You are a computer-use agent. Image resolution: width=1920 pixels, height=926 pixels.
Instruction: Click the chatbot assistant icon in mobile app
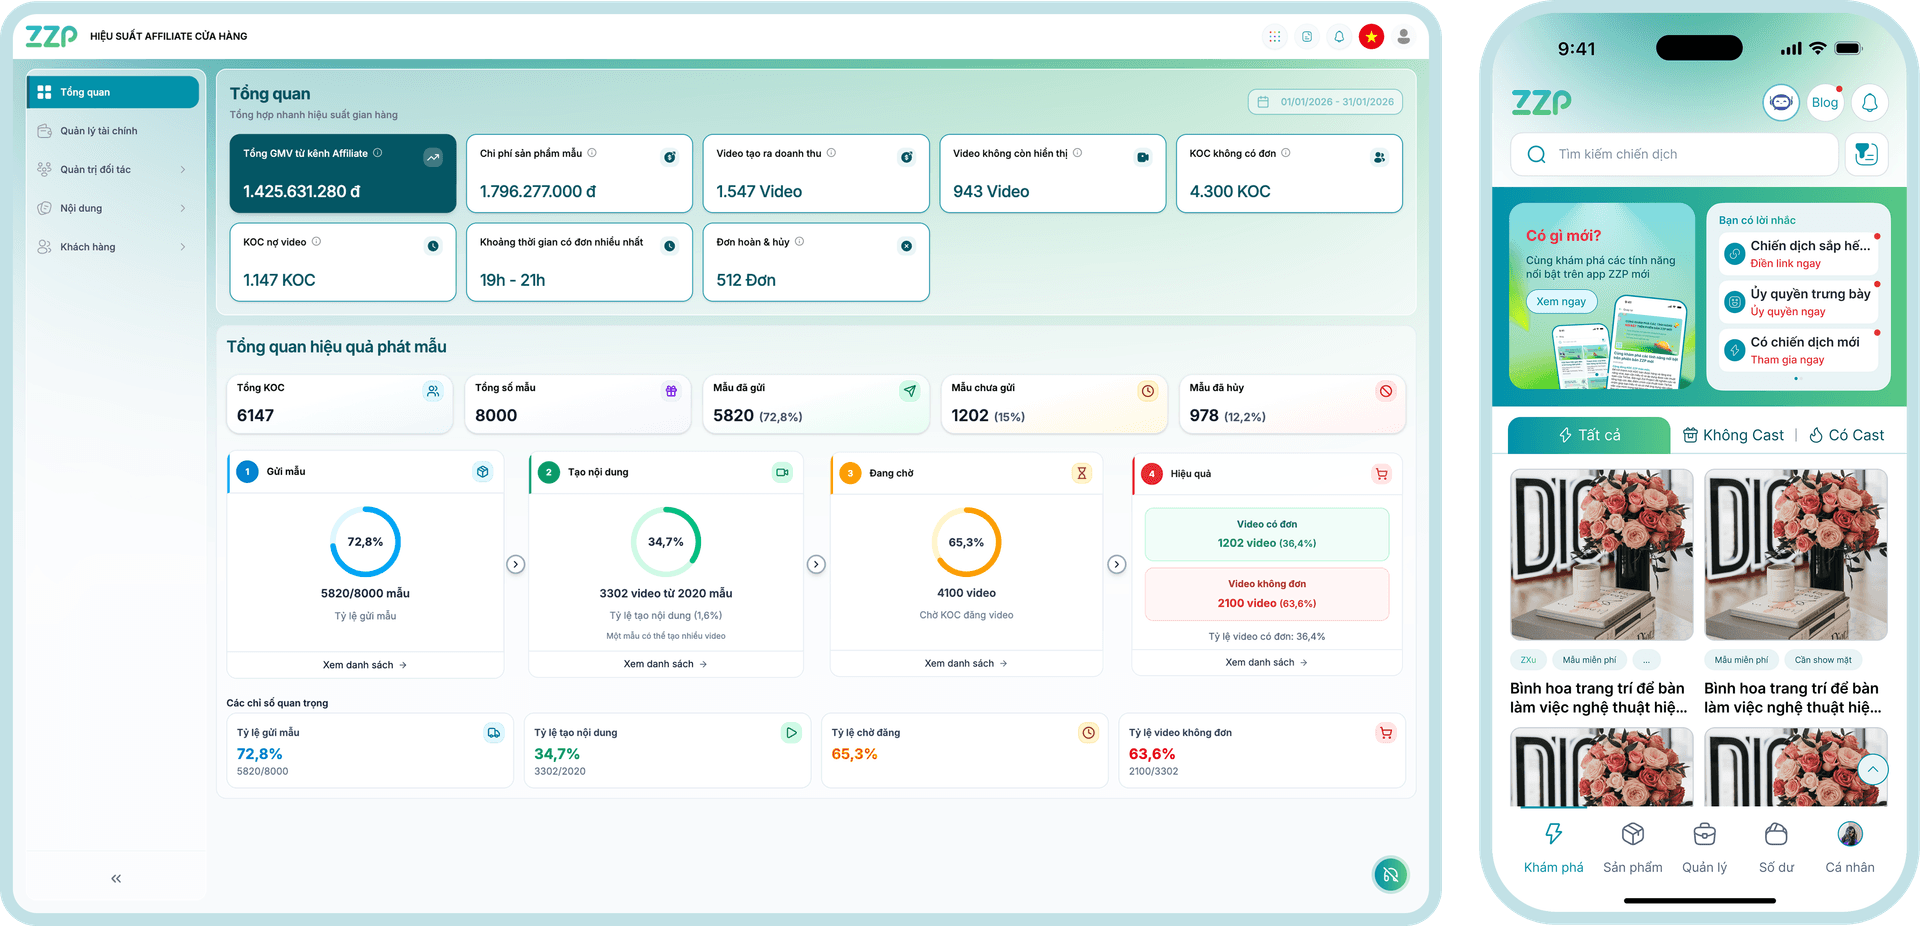click(x=1780, y=102)
